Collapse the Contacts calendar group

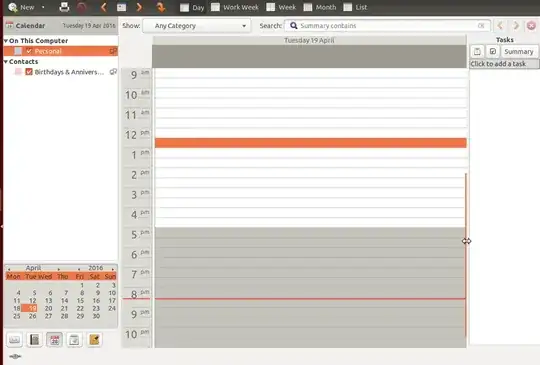6,62
